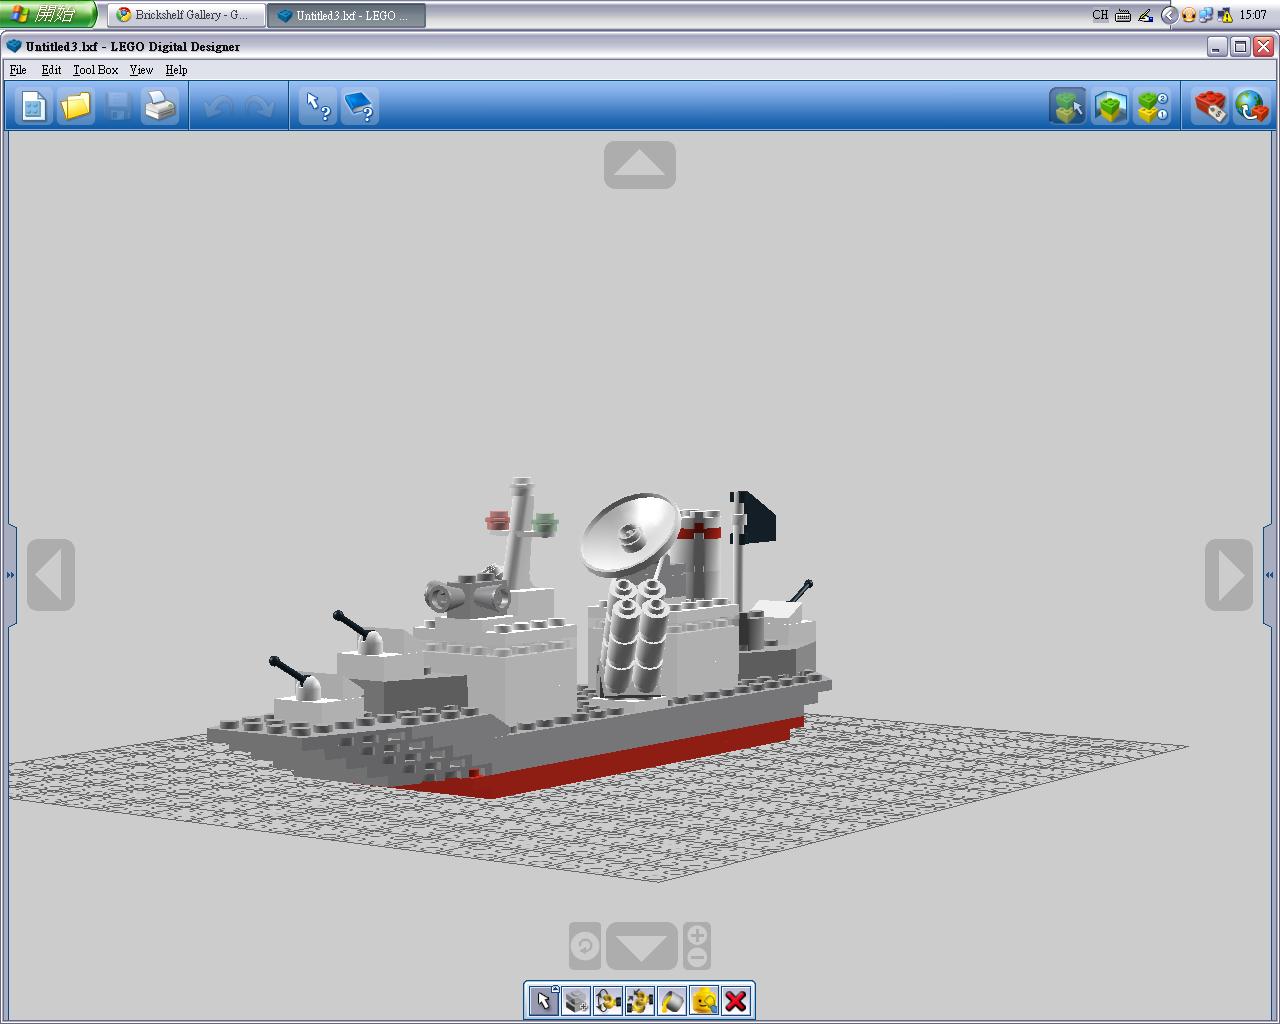Viewport: 1280px width, 1024px height.
Task: Click the network warning tray icon
Action: coord(1225,15)
